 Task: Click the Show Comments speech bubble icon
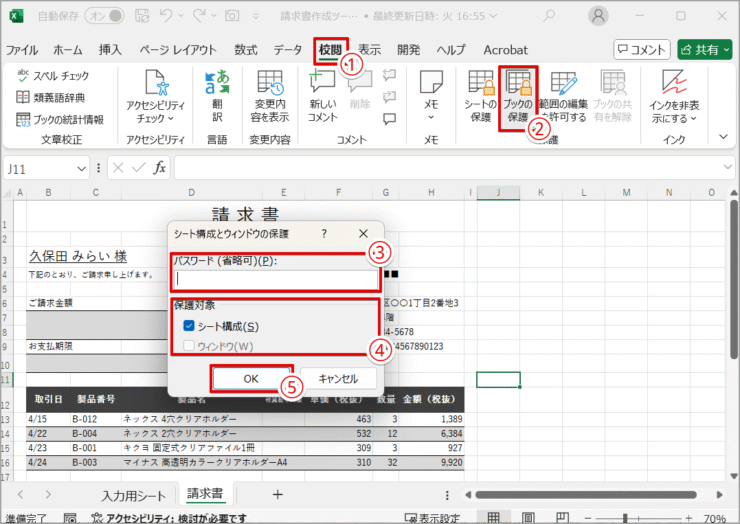389,118
